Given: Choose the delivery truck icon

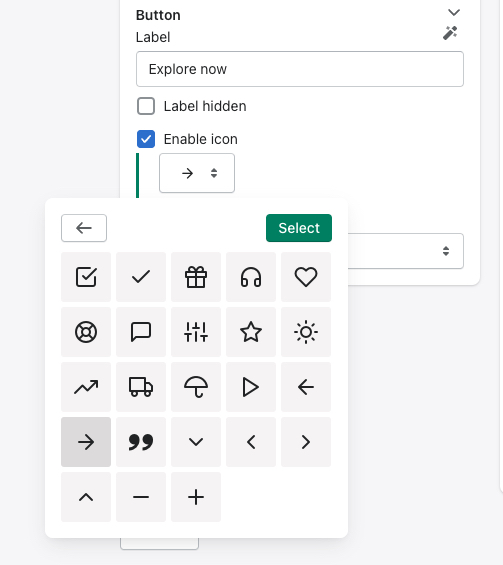Looking at the screenshot, I should (x=141, y=387).
